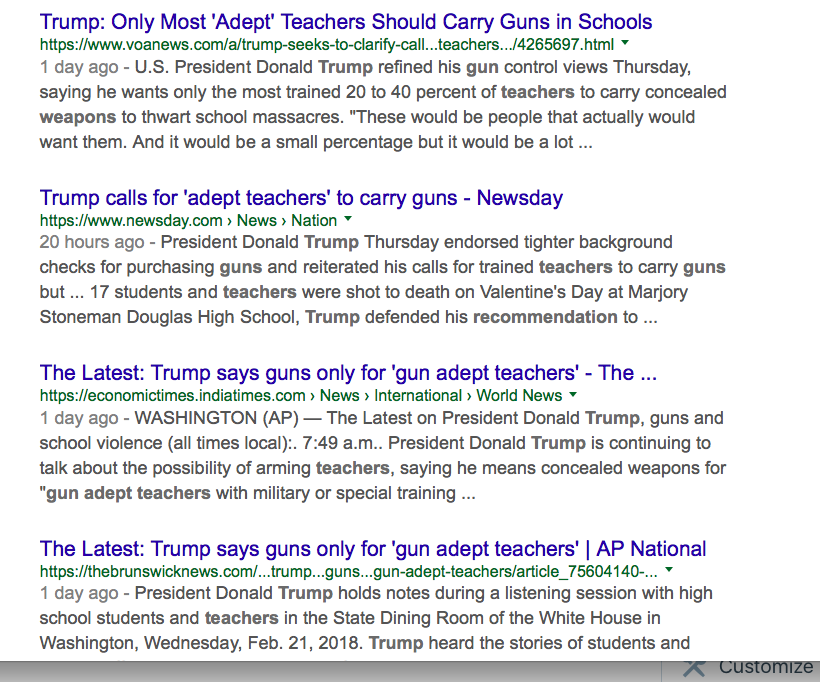Click the Customize tools icon
The height and width of the screenshot is (682, 820).
[695, 667]
